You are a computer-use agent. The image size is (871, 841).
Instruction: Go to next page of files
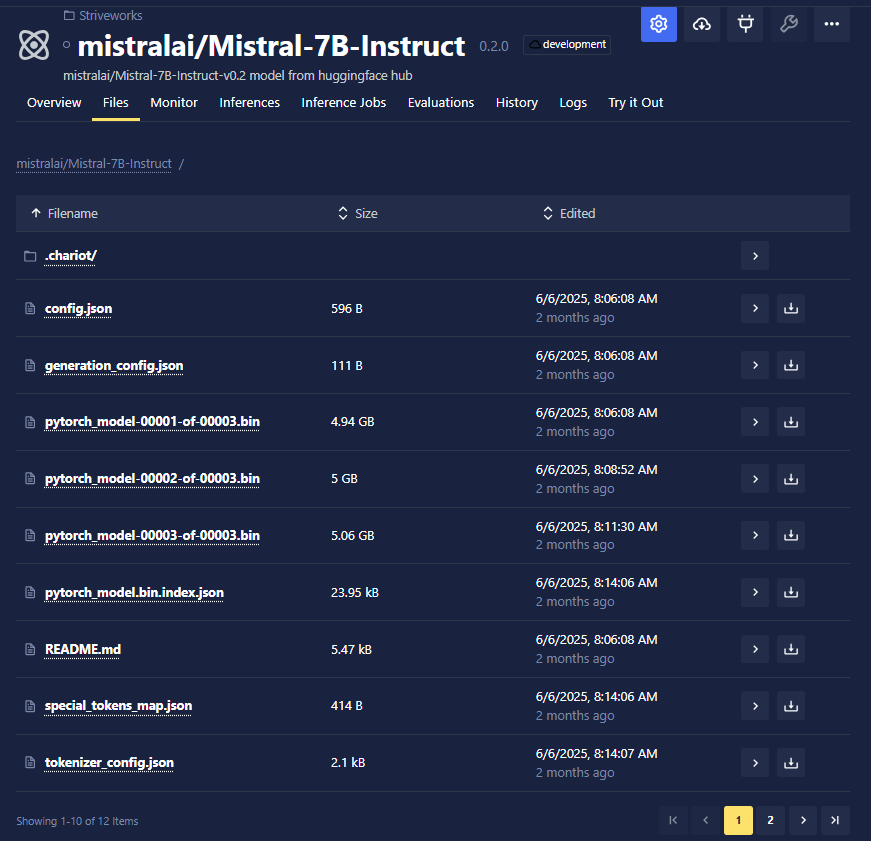(x=803, y=820)
